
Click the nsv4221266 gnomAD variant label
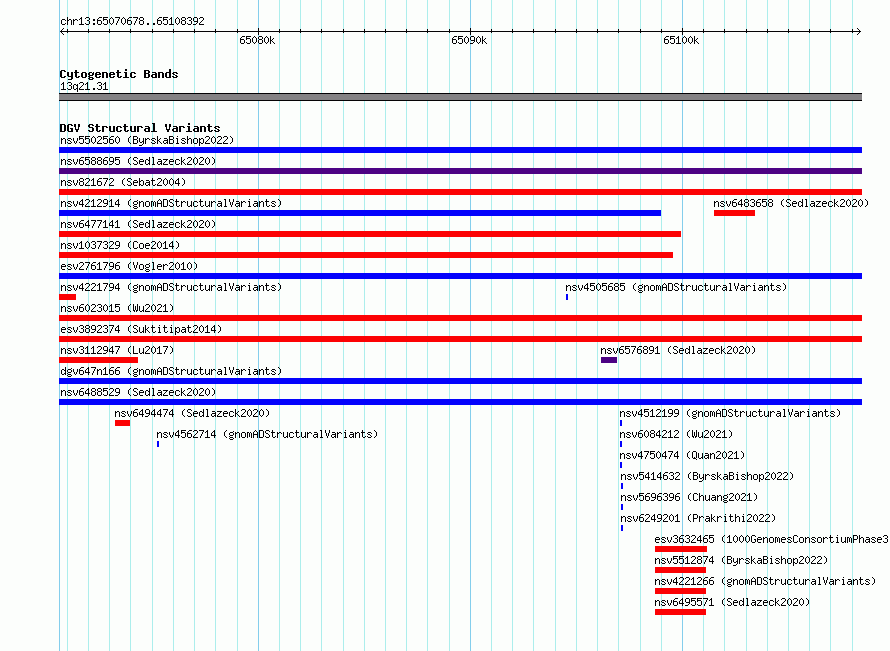[765, 581]
